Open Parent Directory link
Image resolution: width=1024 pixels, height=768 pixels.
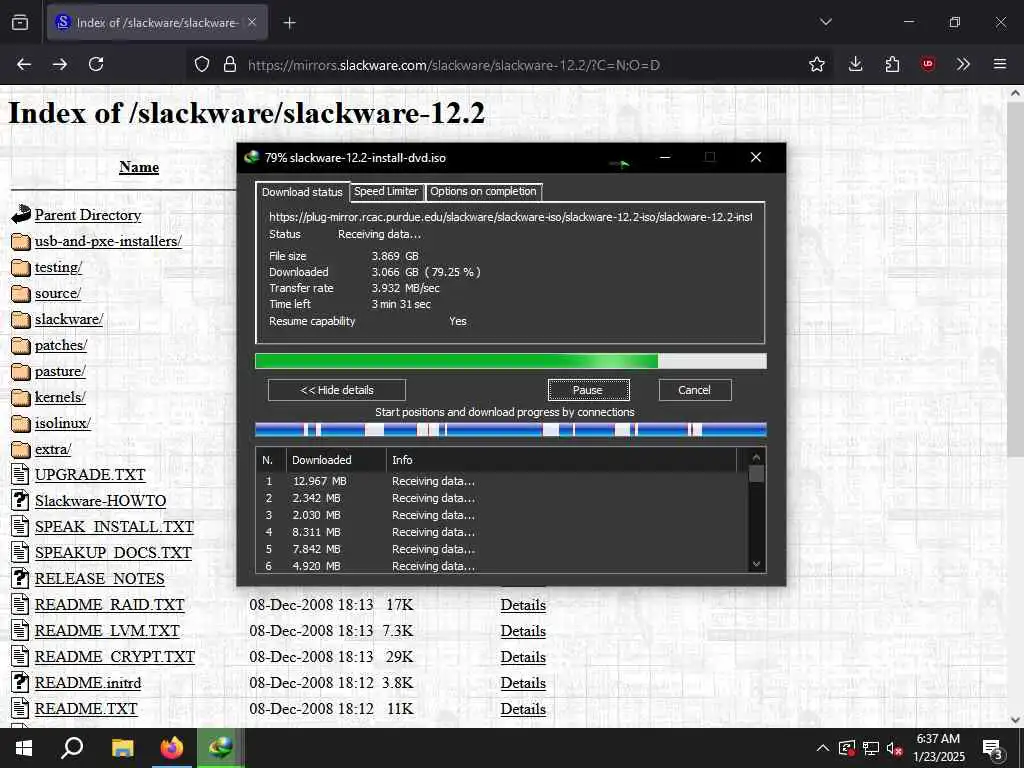click(88, 215)
